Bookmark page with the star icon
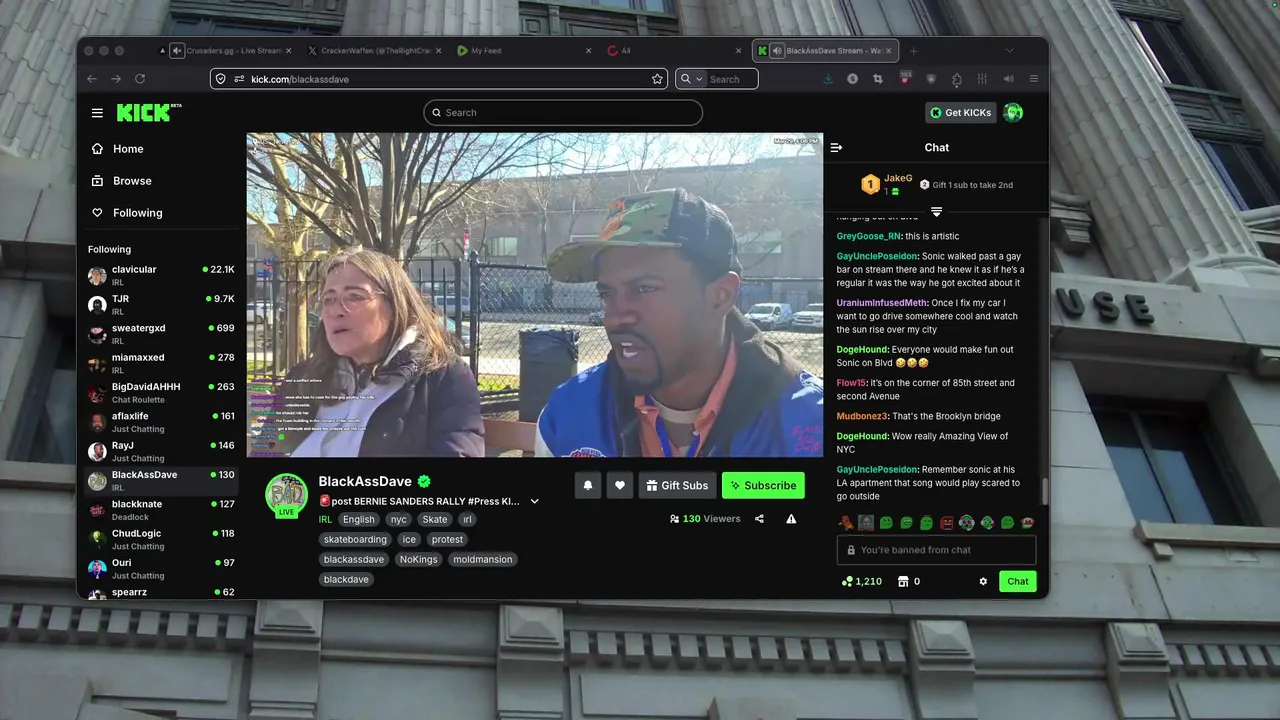 657,79
